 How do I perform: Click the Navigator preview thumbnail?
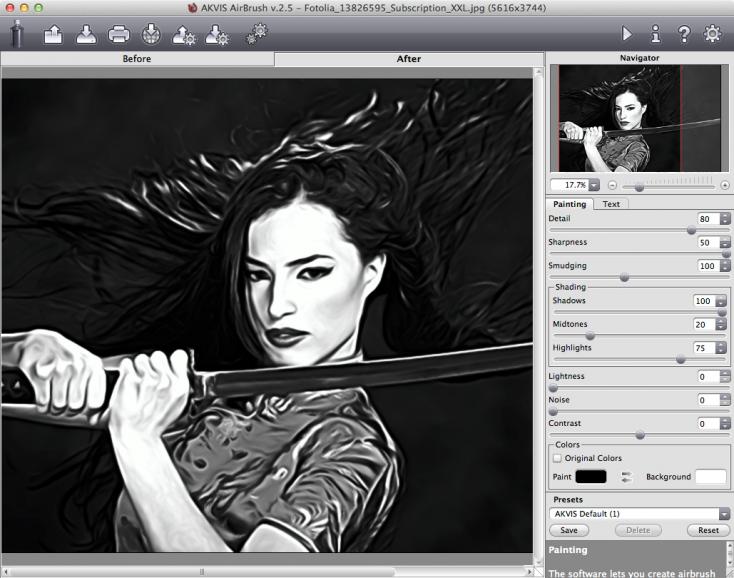(x=639, y=118)
